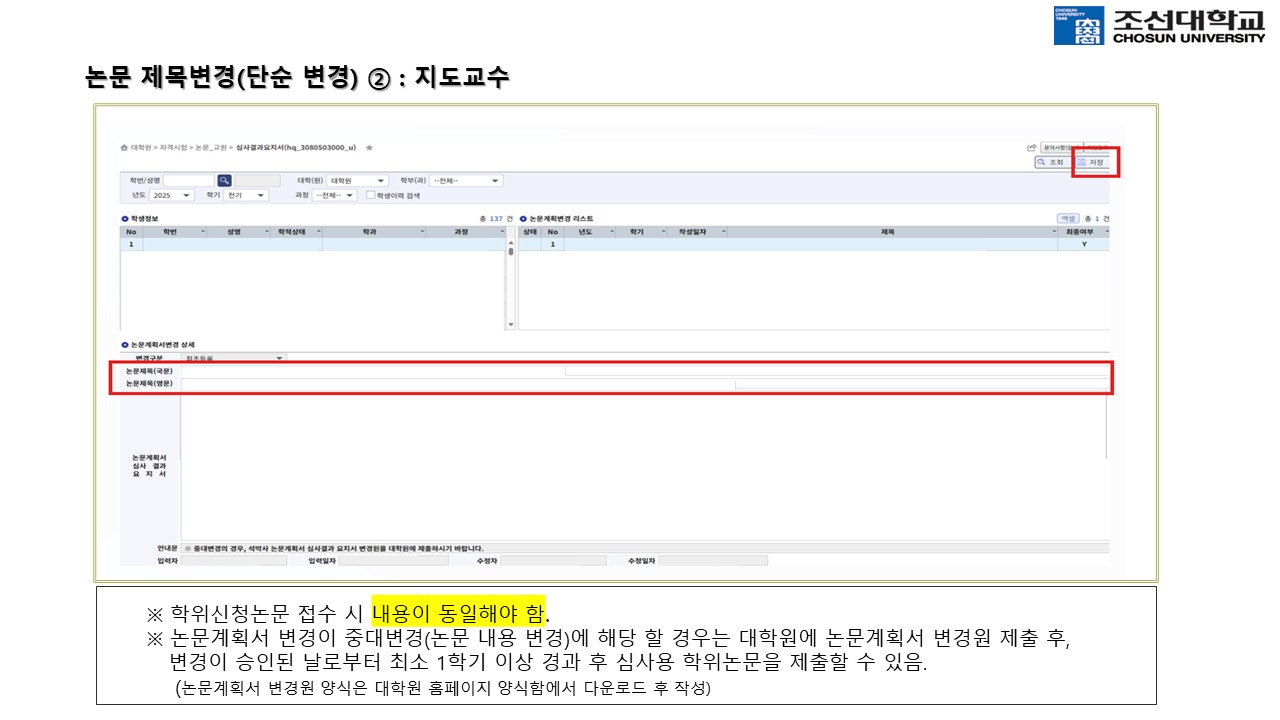Screen dimensions: 1280x720
Task: Click the share icon at top right
Action: coord(1031,147)
